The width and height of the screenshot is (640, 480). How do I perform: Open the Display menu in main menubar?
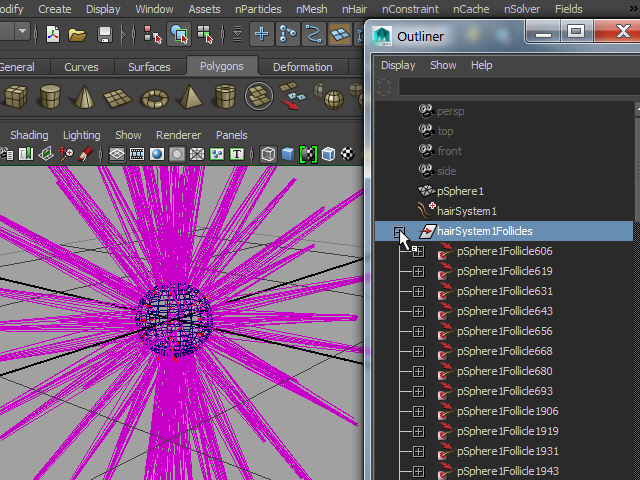[x=103, y=9]
